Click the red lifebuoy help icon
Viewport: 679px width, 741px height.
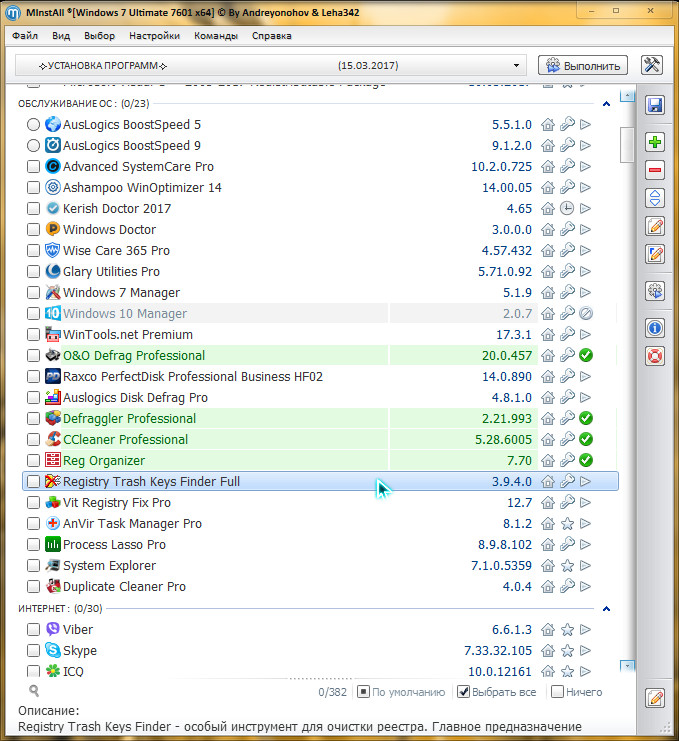point(654,356)
